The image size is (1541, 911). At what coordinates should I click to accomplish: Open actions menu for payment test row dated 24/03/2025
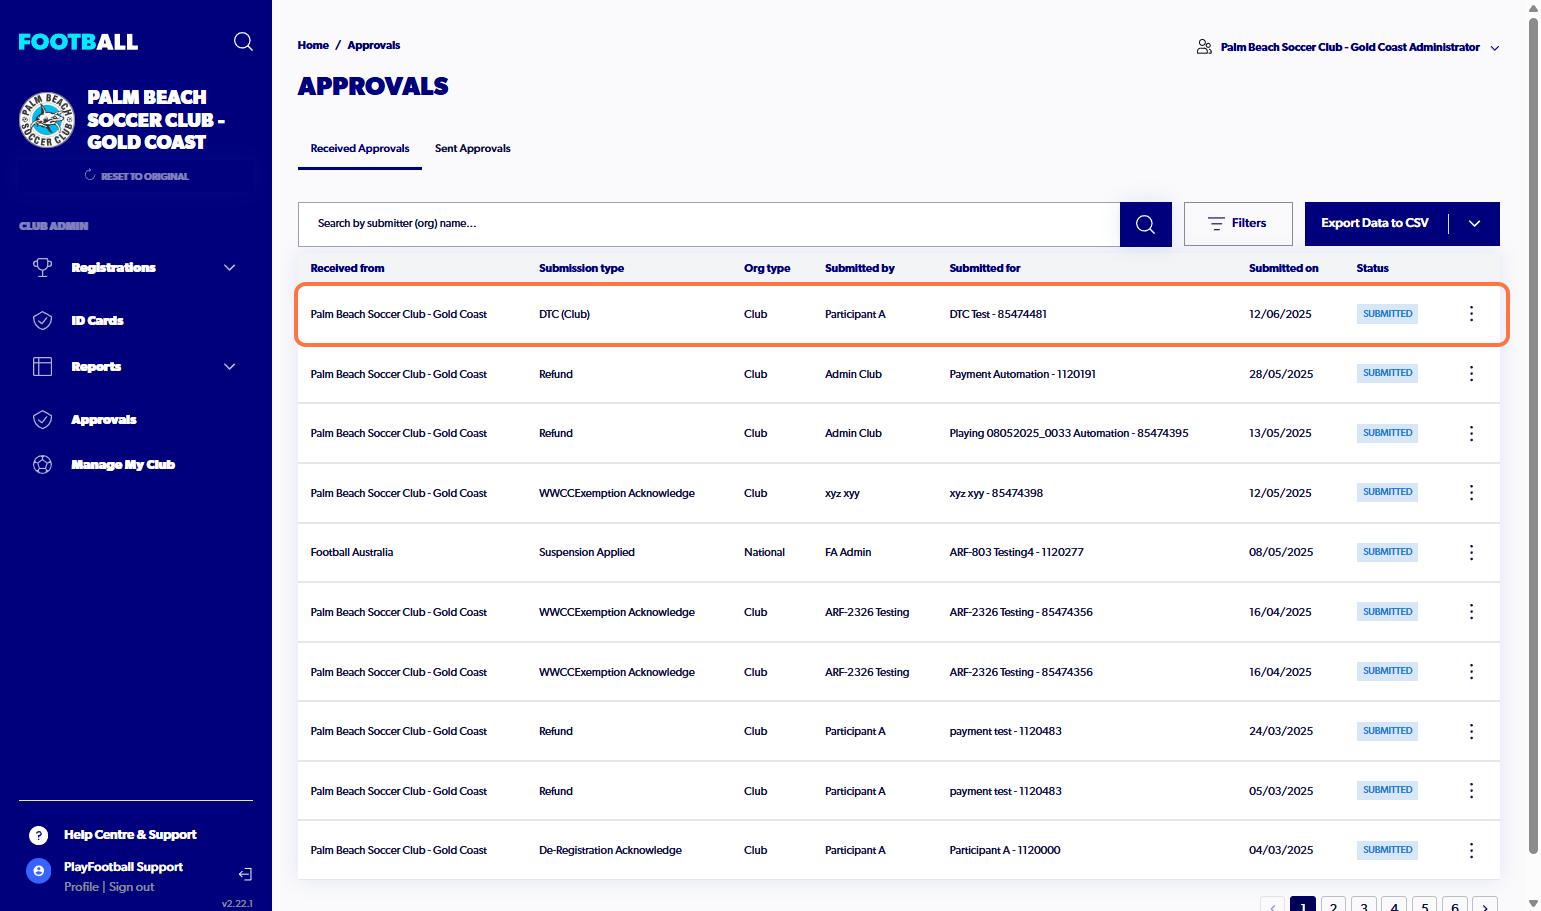point(1471,731)
